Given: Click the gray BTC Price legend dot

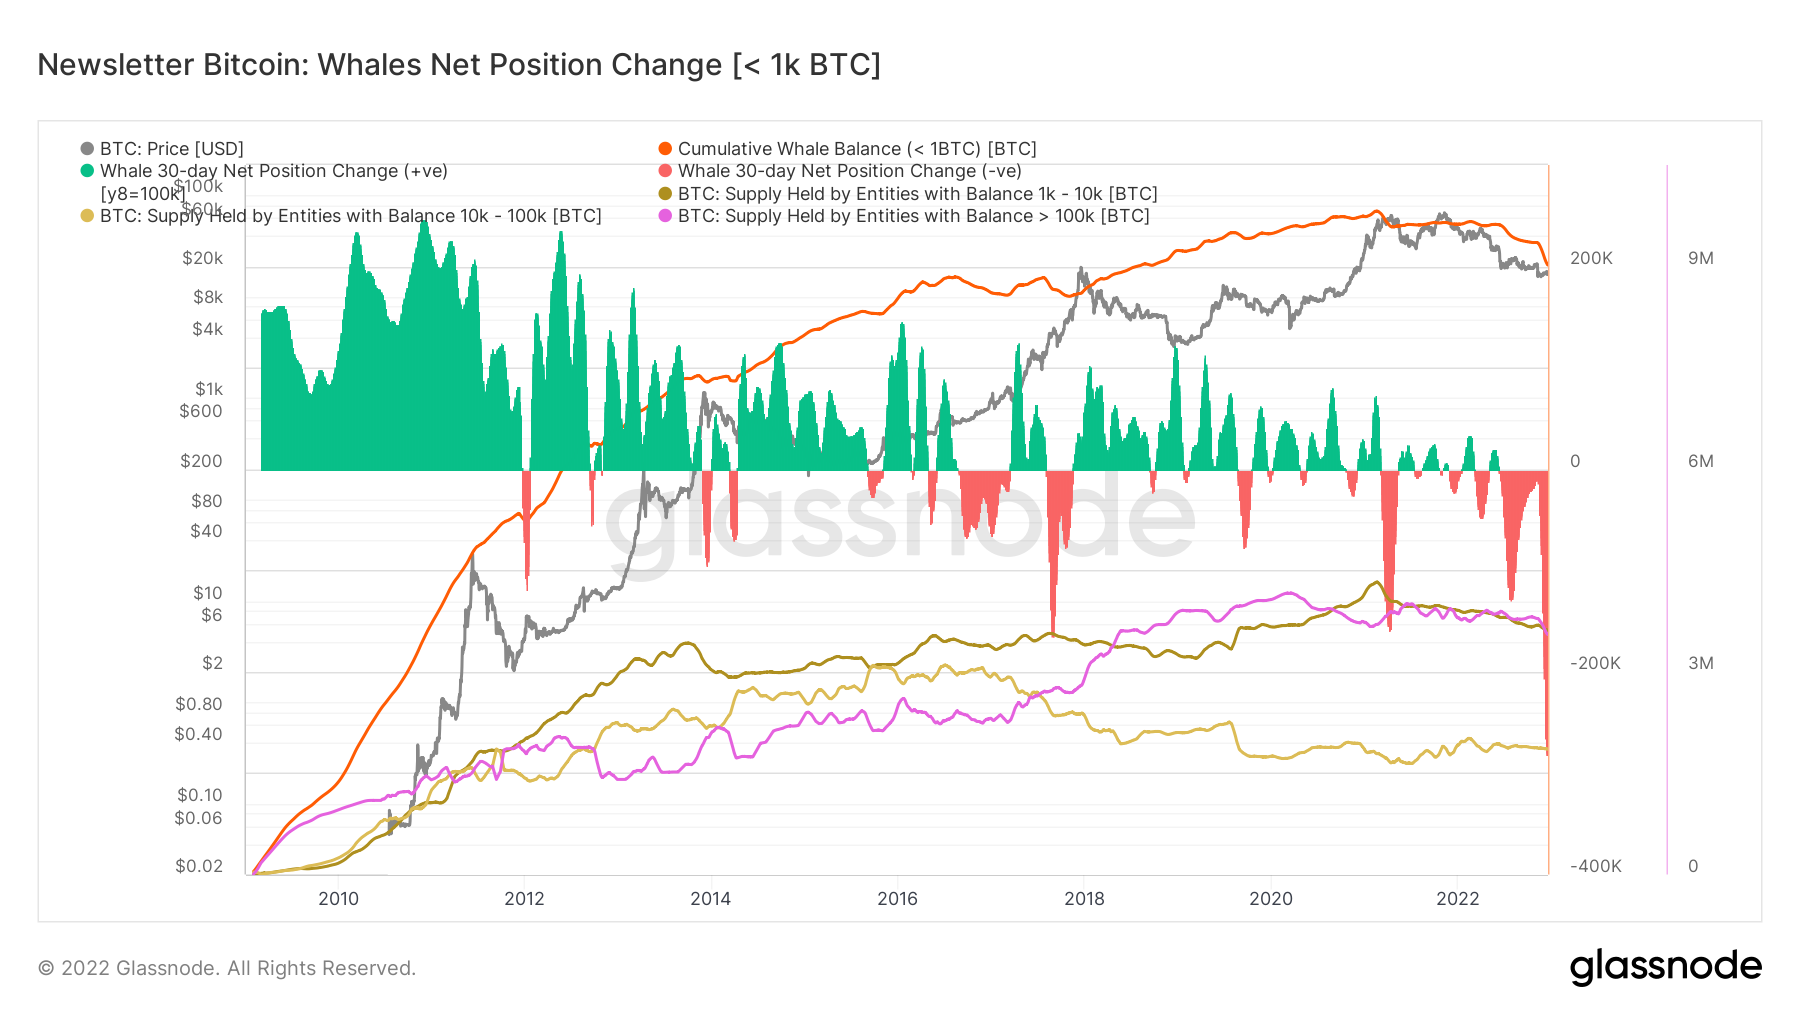Looking at the screenshot, I should point(87,149).
